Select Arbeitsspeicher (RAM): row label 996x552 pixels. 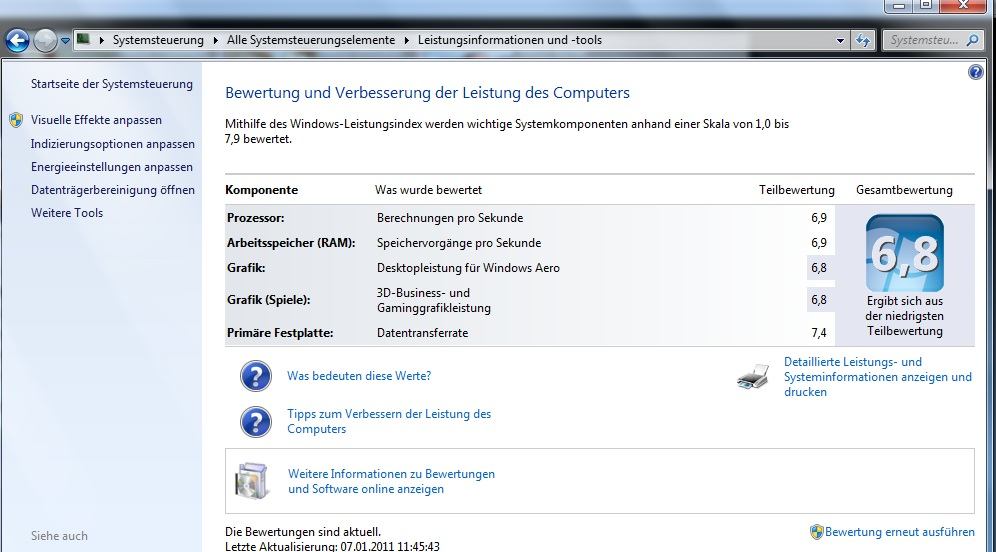[291, 243]
